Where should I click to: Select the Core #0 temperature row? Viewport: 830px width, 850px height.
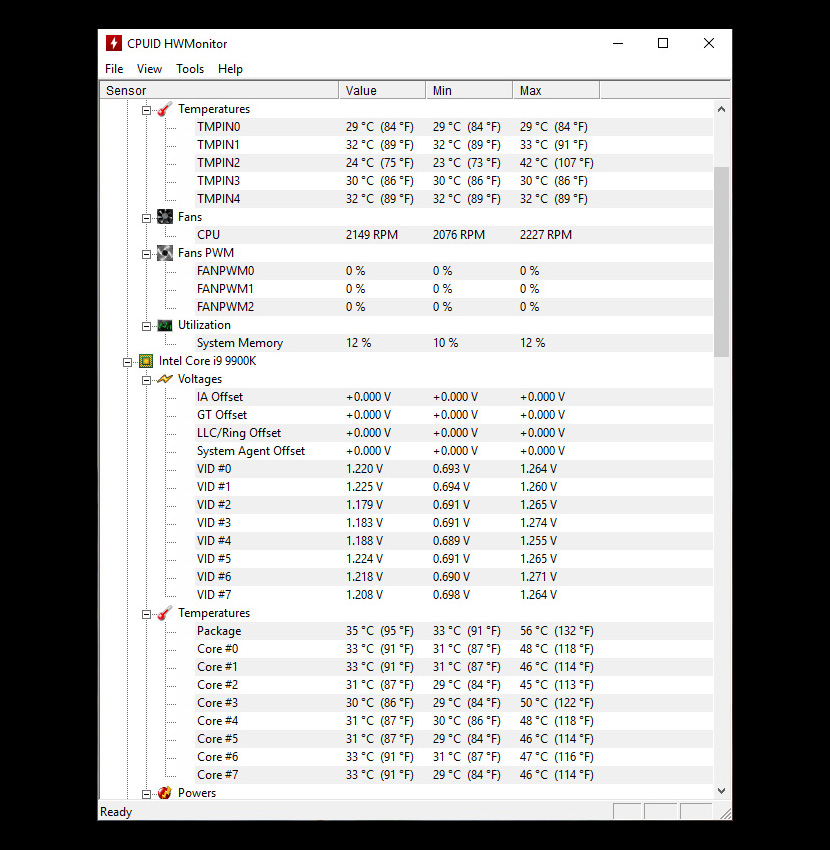pos(453,649)
